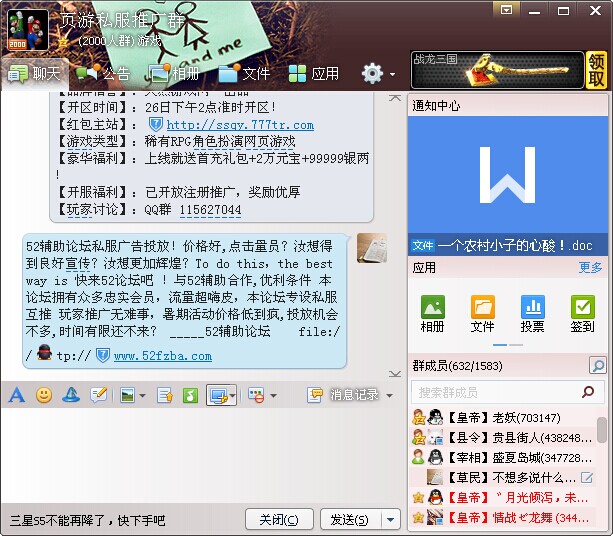
Task: Select member 老妖(703147)
Action: pyautogui.click(x=504, y=418)
